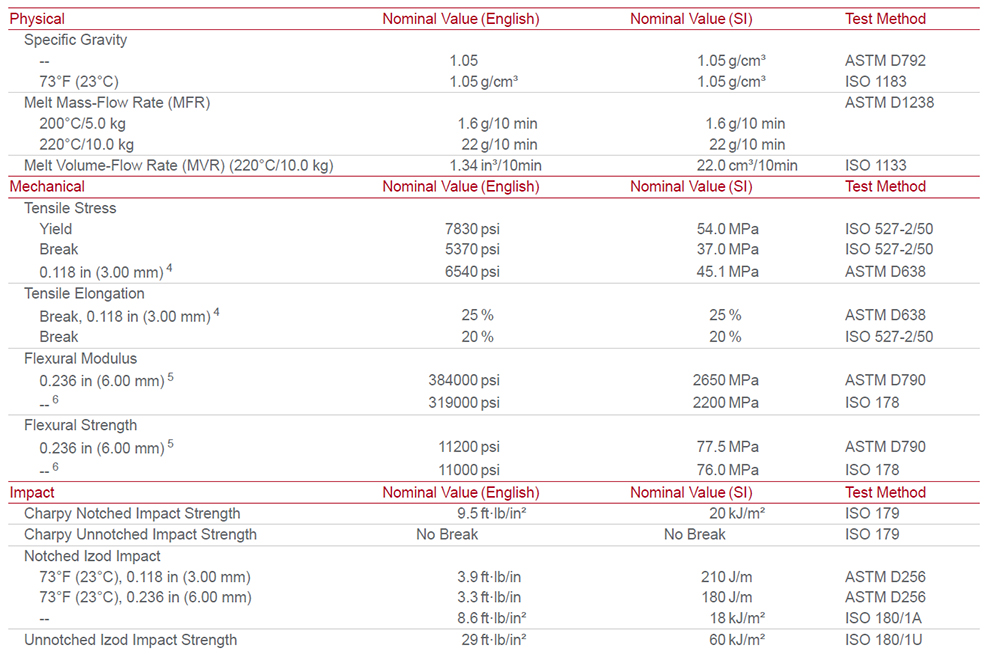Screen dimensions: 1000x654
Task: Select Unnotched Izod Impact Strength row
Action: coord(494,640)
